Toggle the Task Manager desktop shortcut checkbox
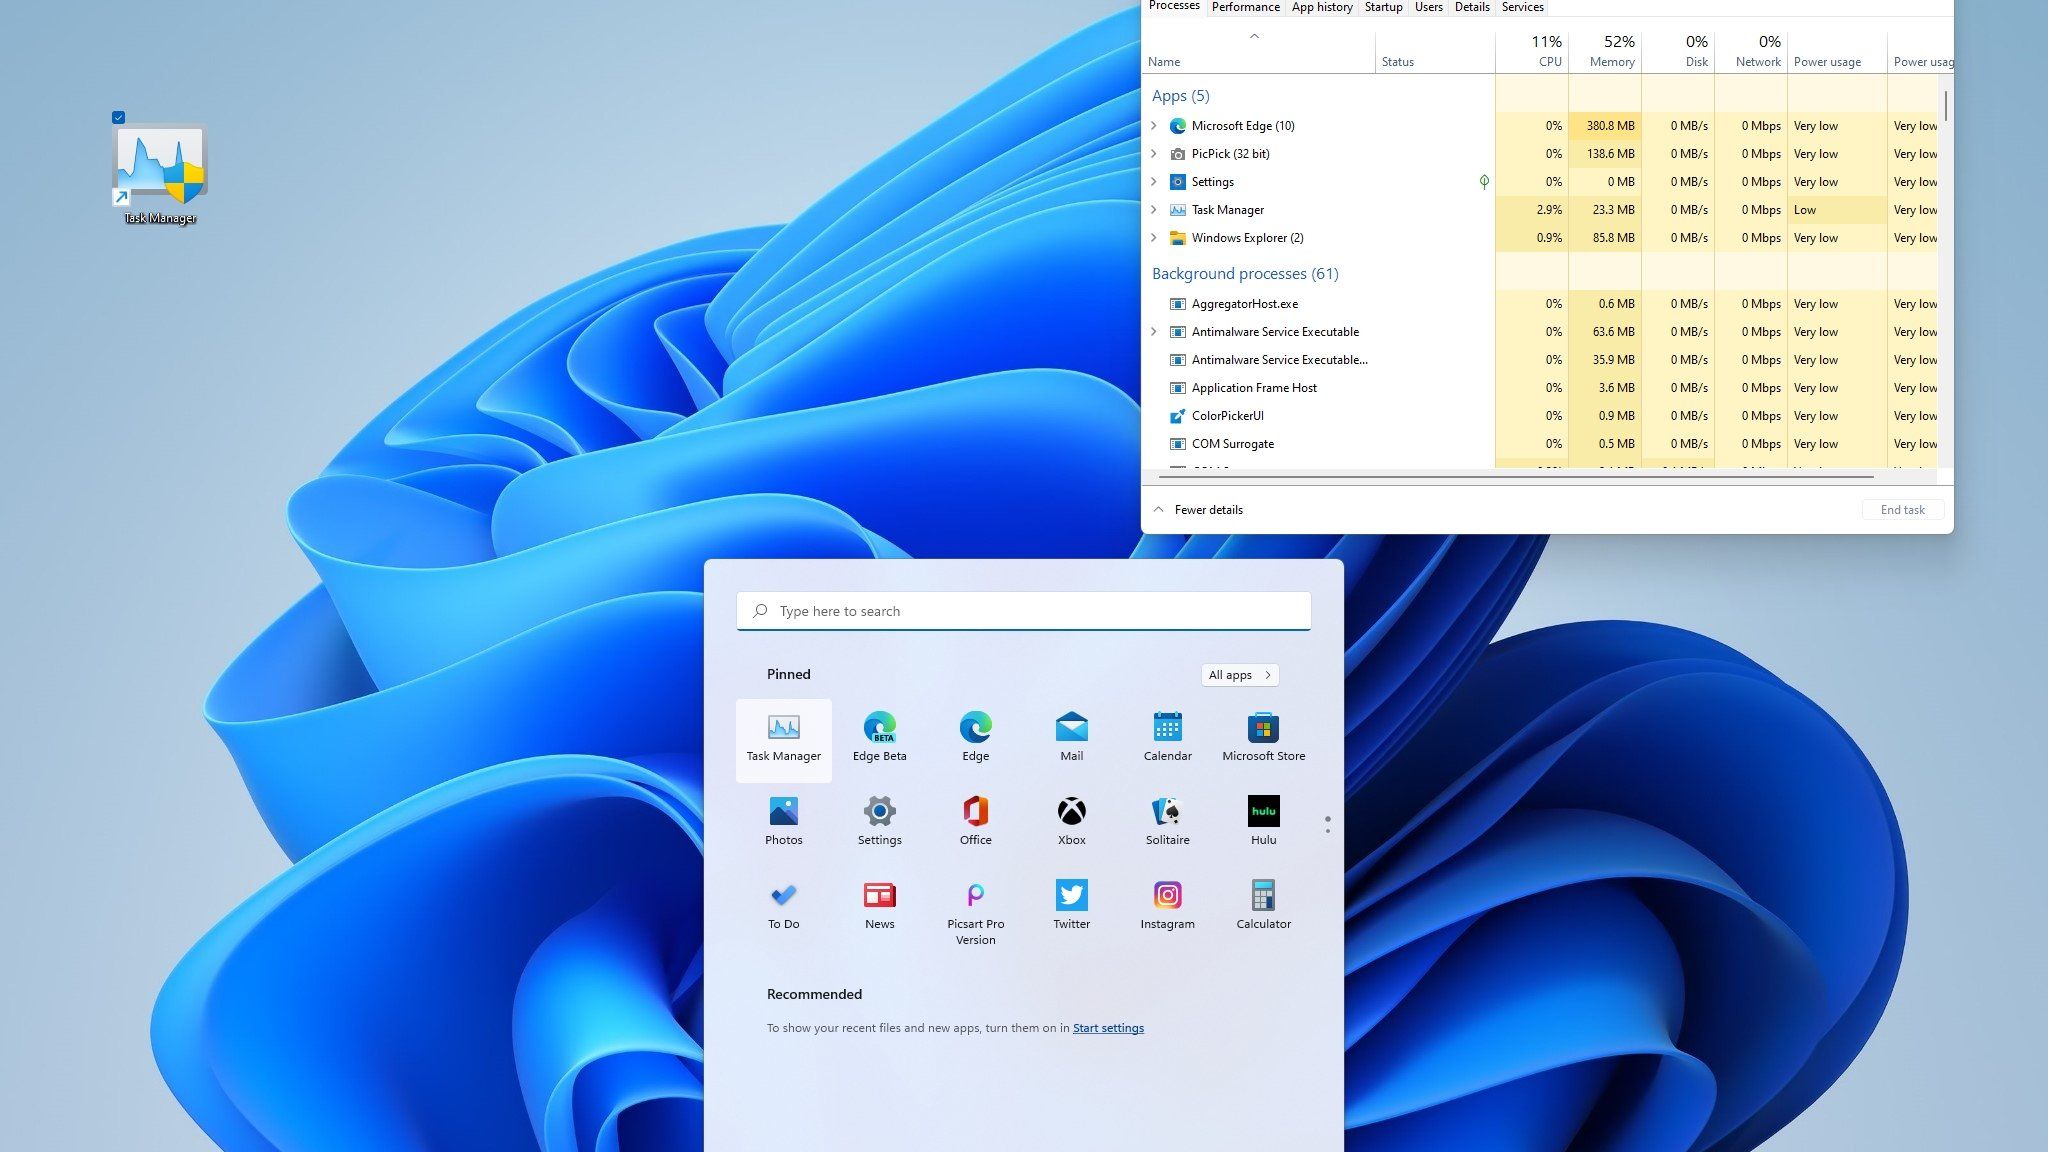This screenshot has width=2048, height=1152. (119, 117)
